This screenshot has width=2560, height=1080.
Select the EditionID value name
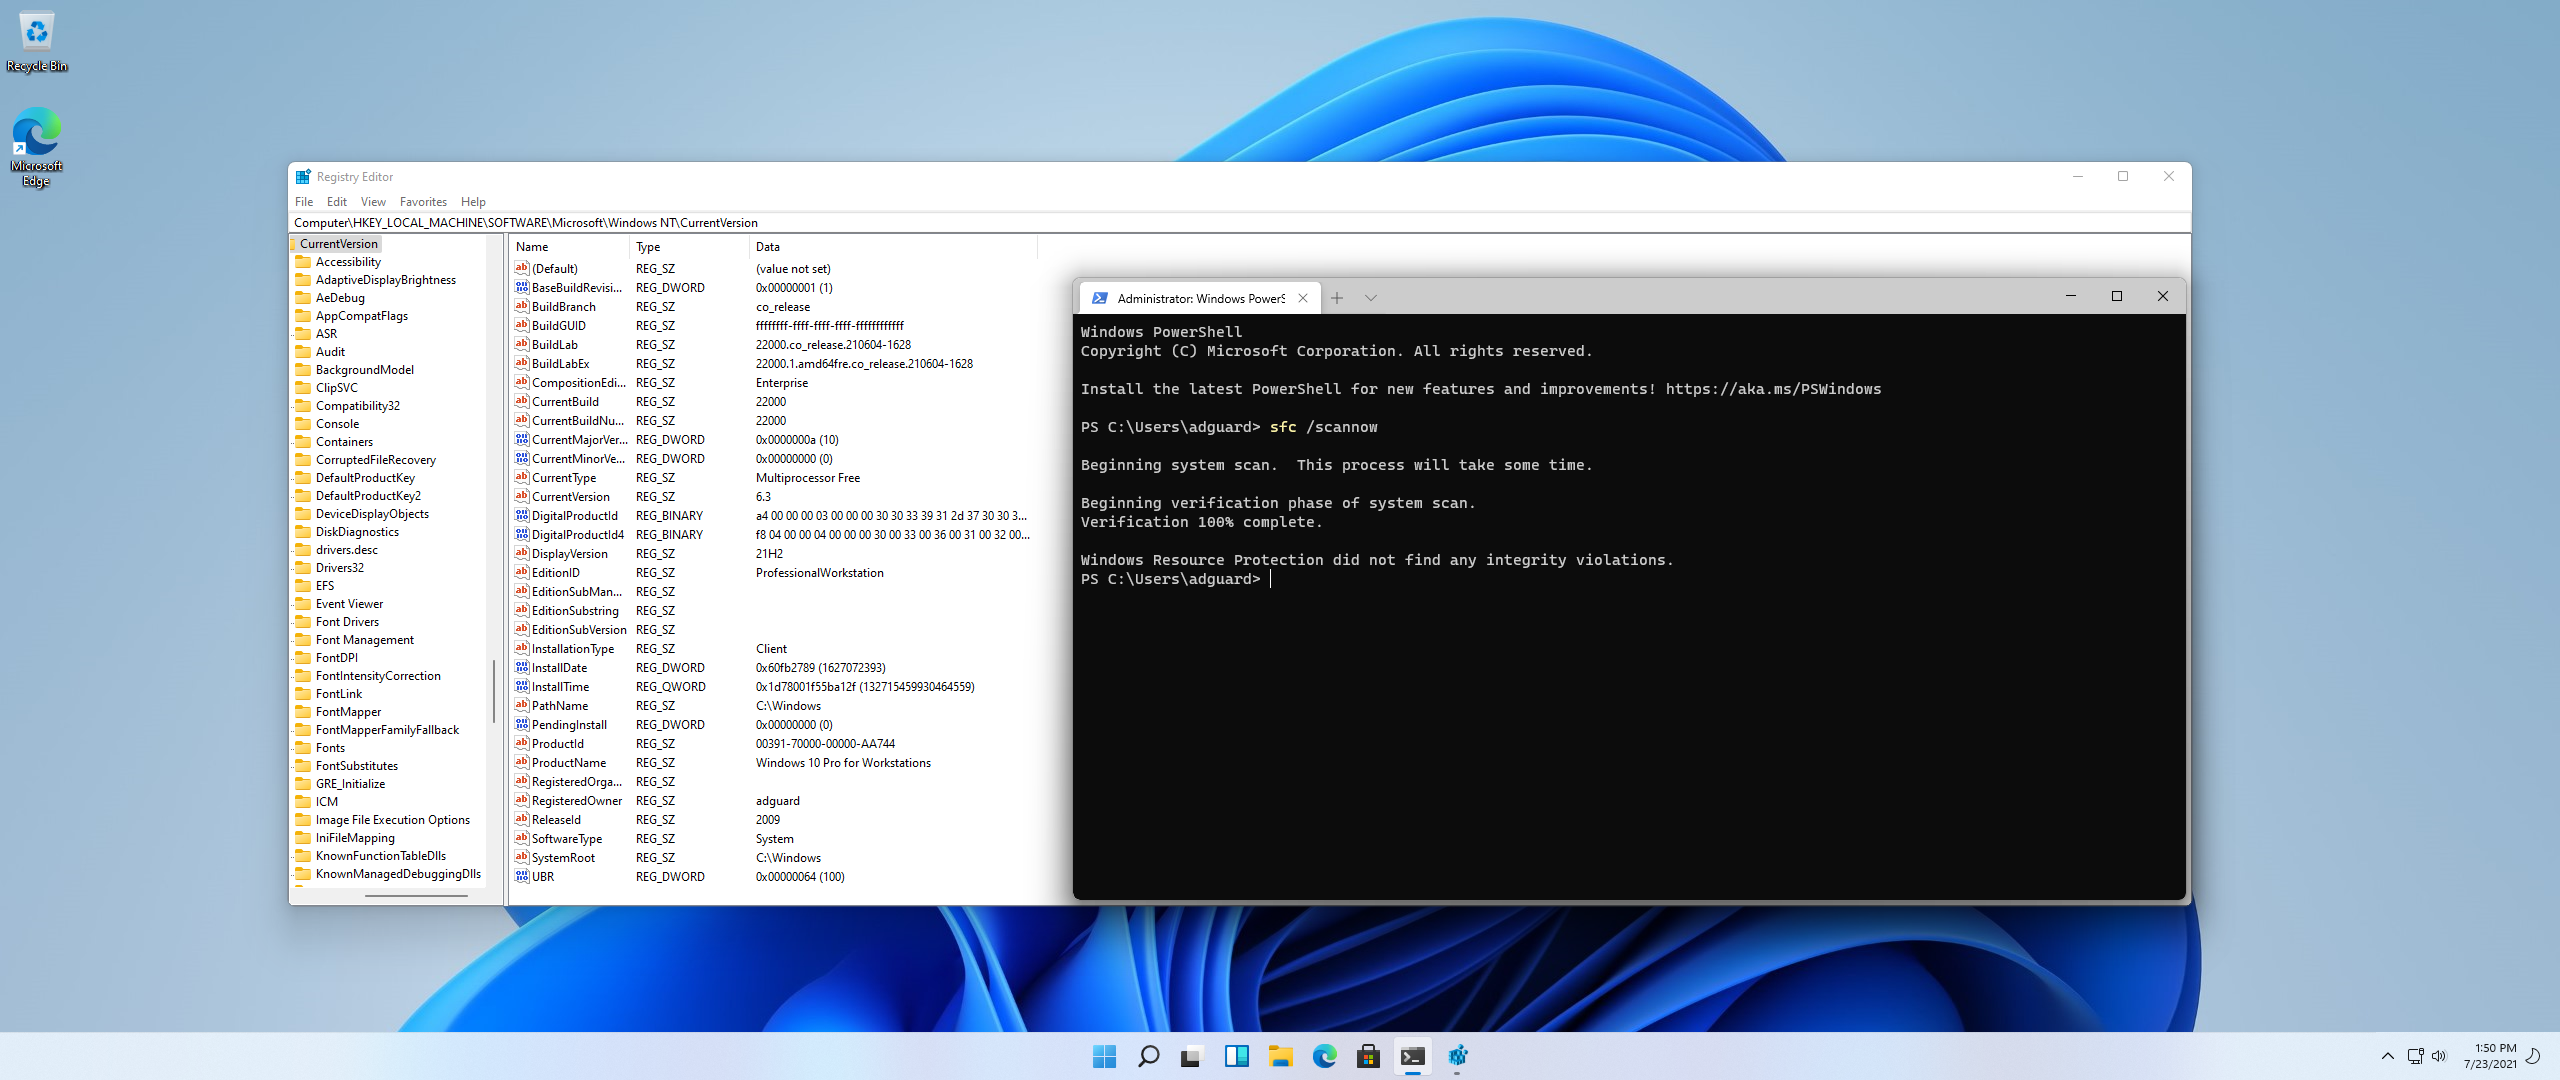556,573
